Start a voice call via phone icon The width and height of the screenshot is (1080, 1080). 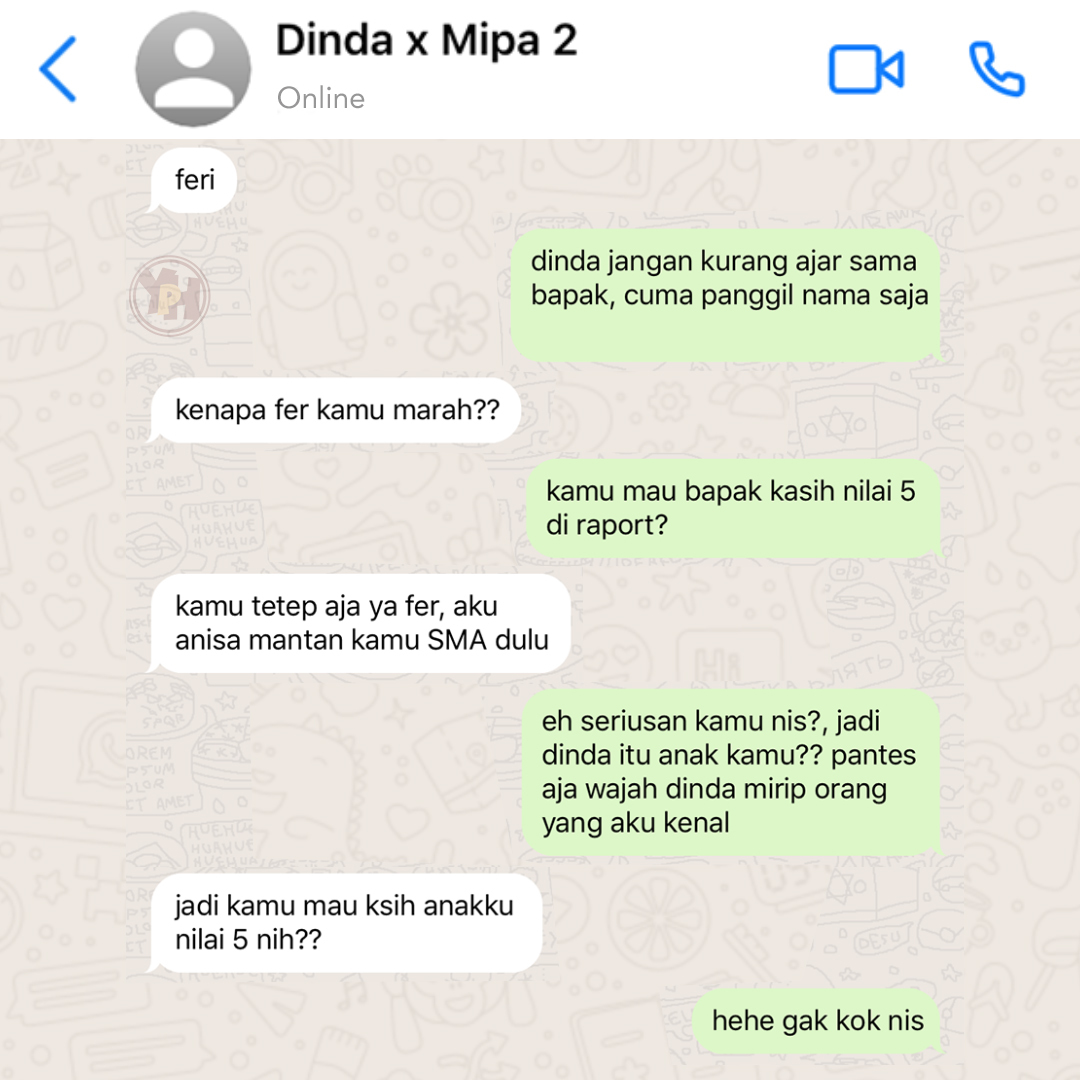point(997,69)
